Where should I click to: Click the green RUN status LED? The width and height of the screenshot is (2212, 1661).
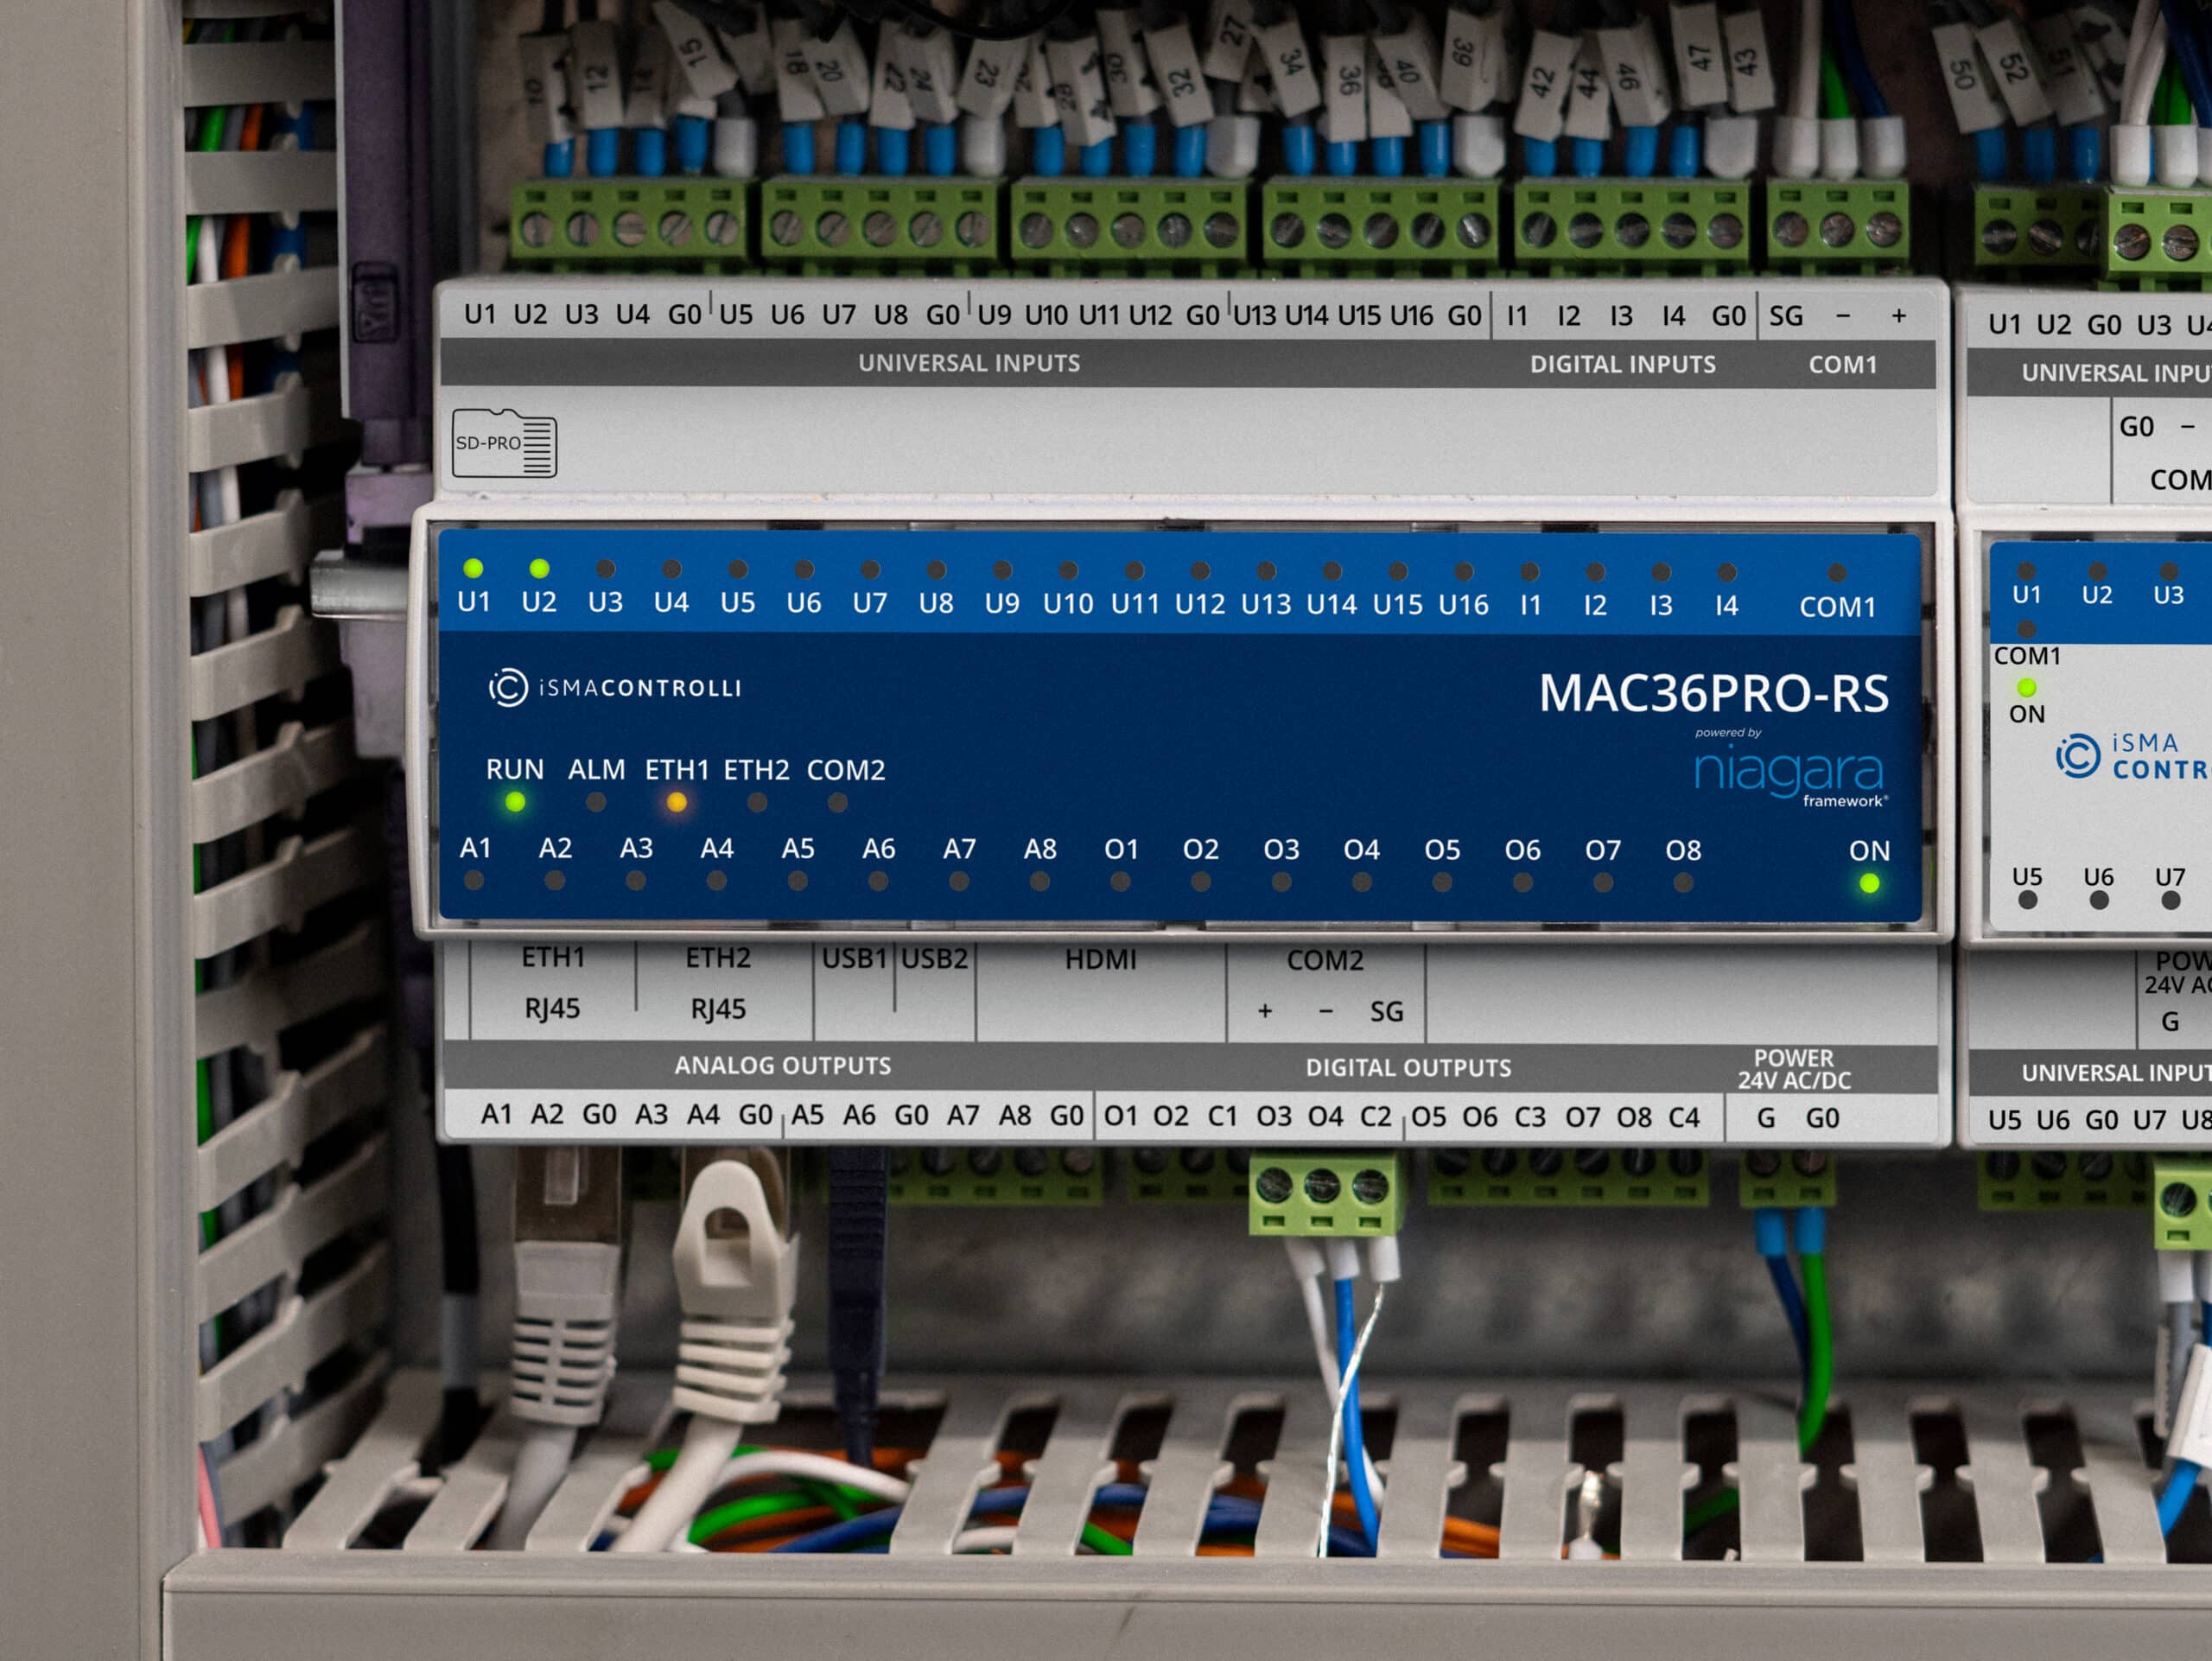tap(515, 802)
